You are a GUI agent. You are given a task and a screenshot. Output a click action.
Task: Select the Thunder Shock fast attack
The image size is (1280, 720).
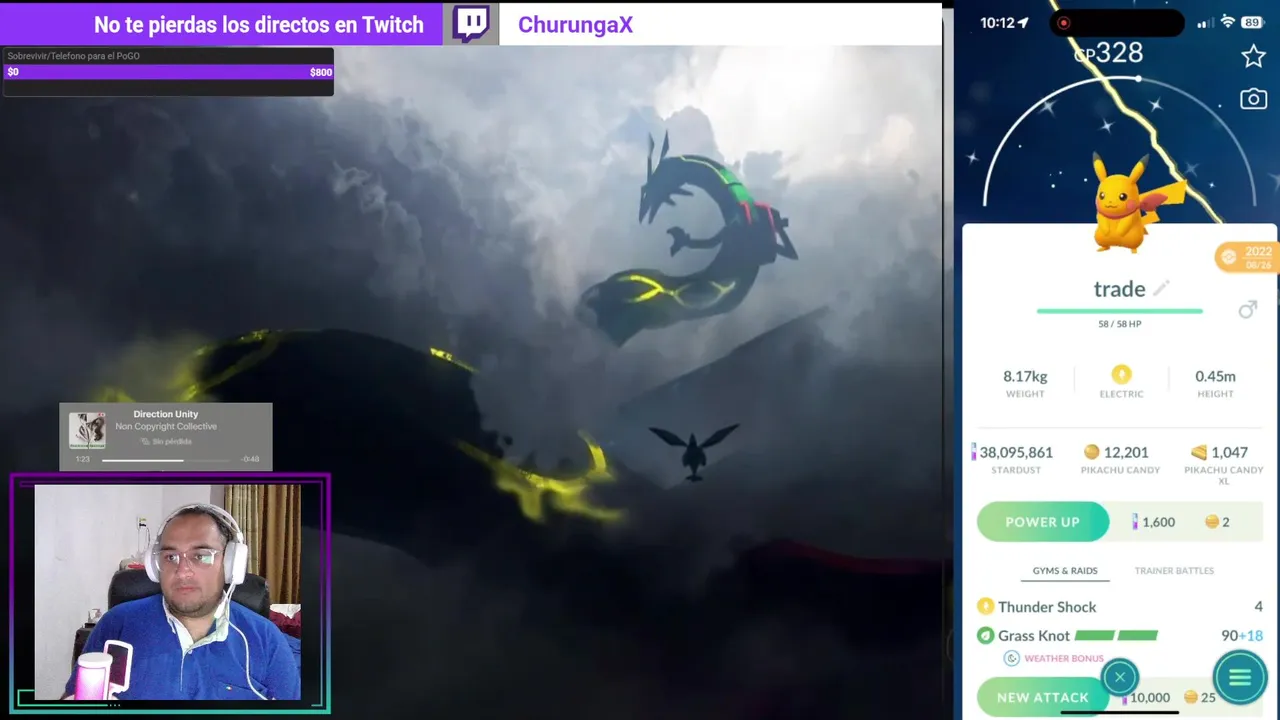pyautogui.click(x=1120, y=607)
